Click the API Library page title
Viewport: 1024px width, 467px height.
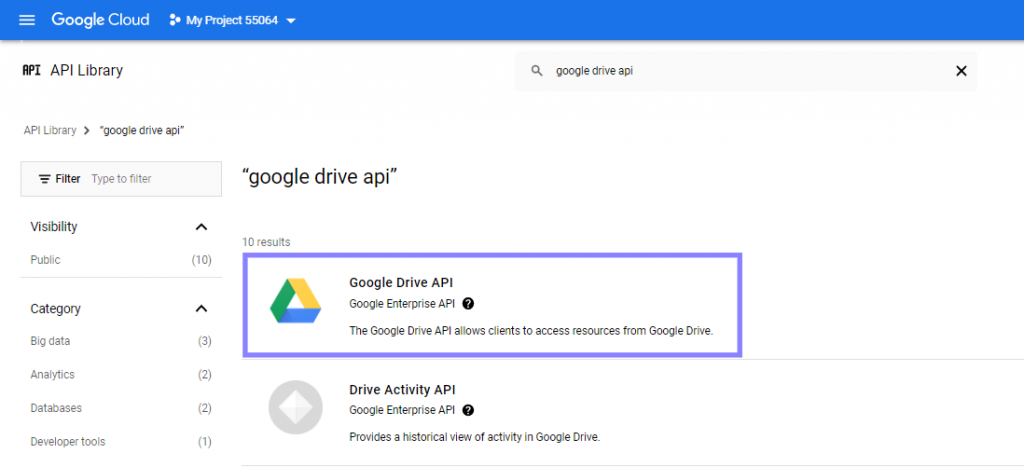pyautogui.click(x=86, y=71)
